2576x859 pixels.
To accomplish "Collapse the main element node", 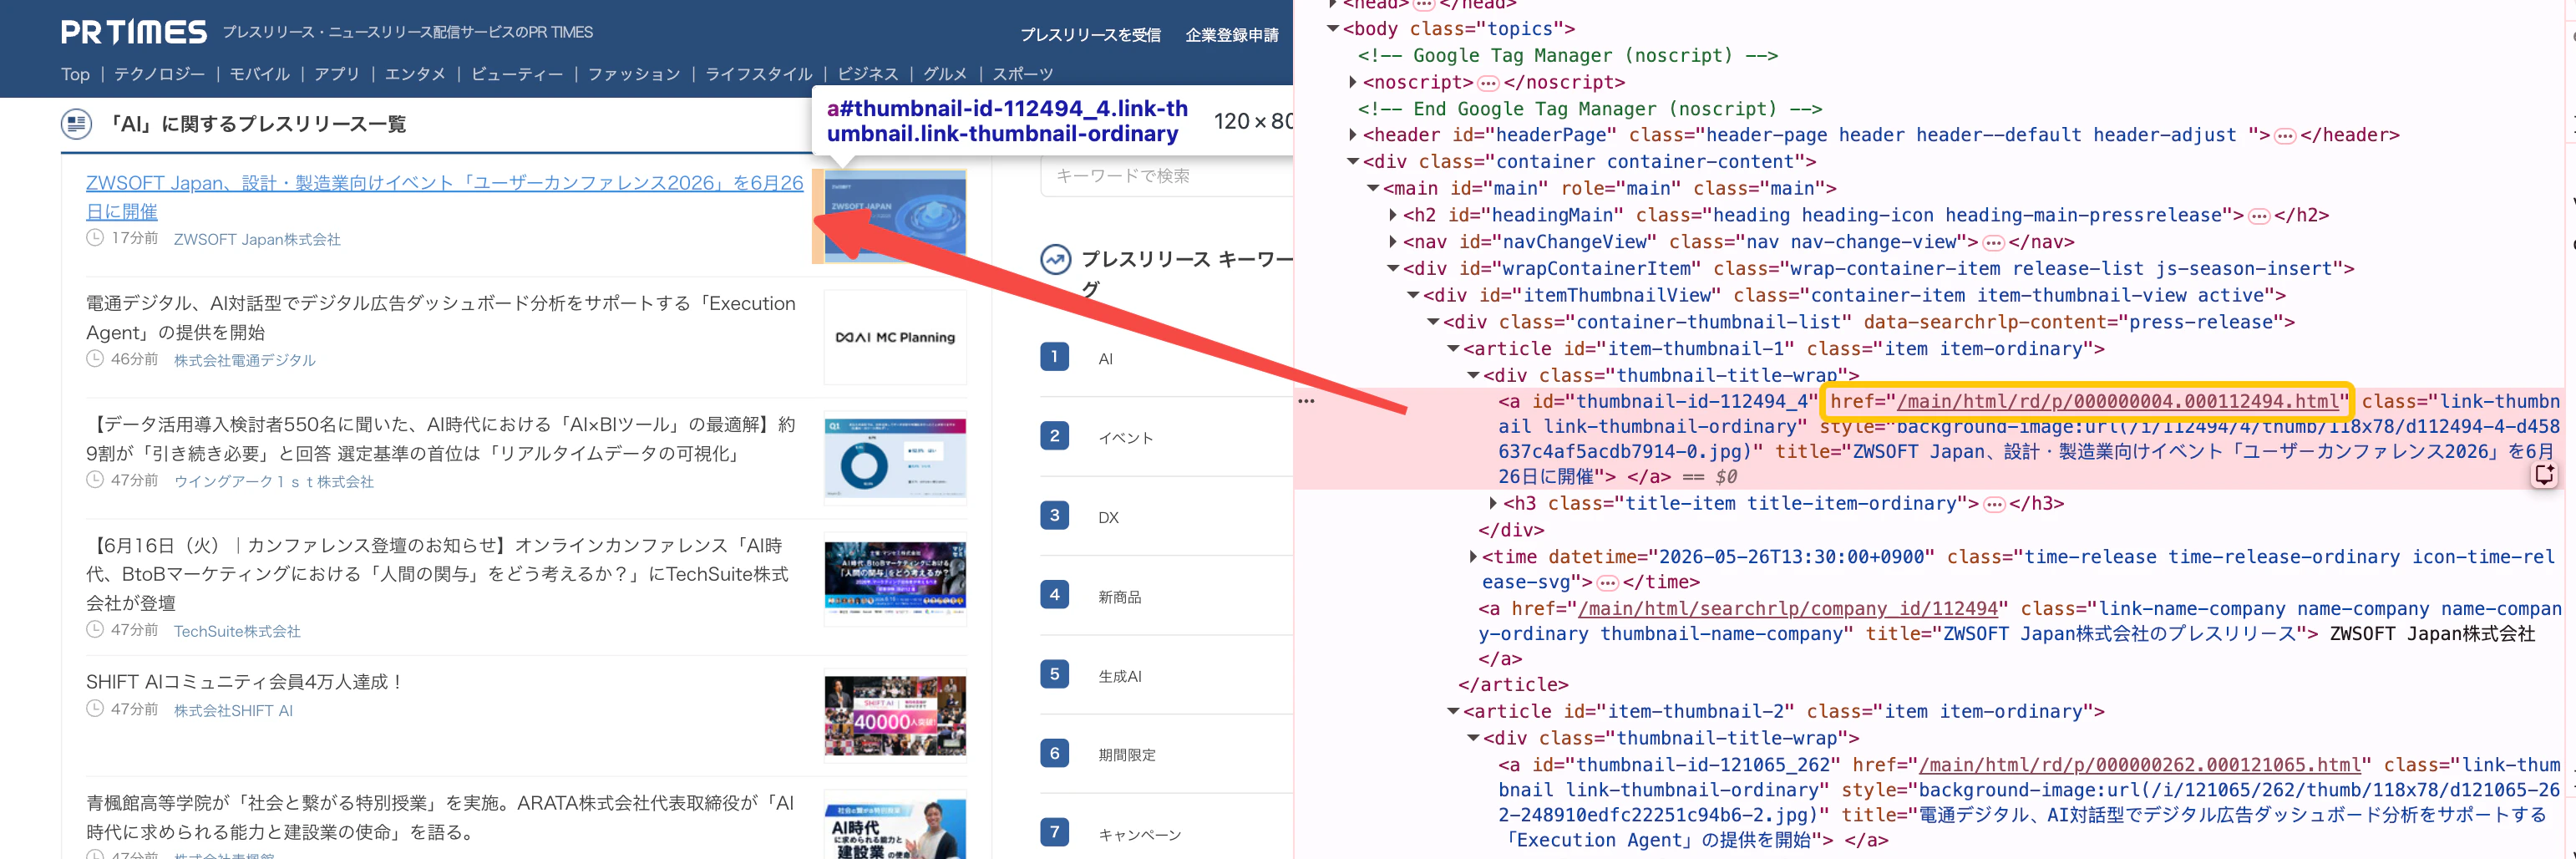I will pyautogui.click(x=1373, y=188).
